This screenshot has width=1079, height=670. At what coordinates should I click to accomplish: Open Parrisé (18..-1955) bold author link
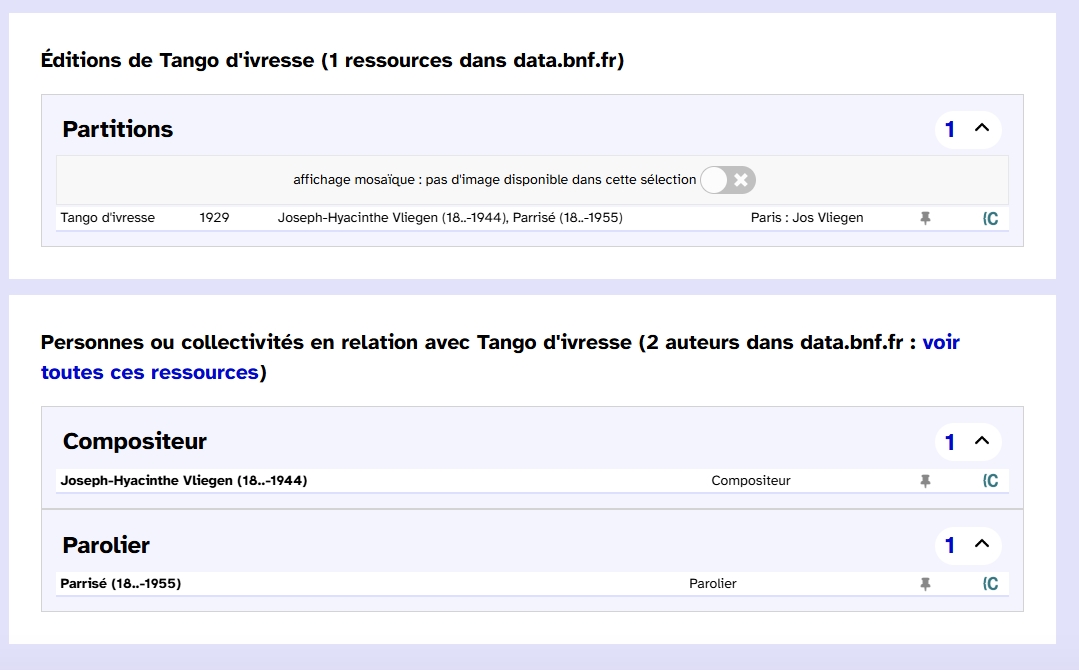click(121, 584)
